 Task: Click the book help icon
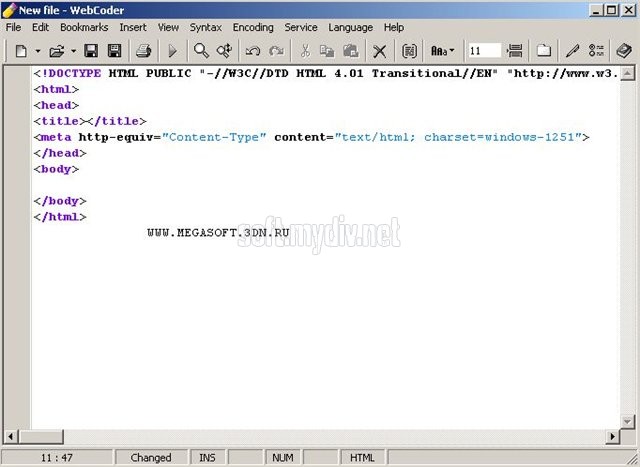624,50
